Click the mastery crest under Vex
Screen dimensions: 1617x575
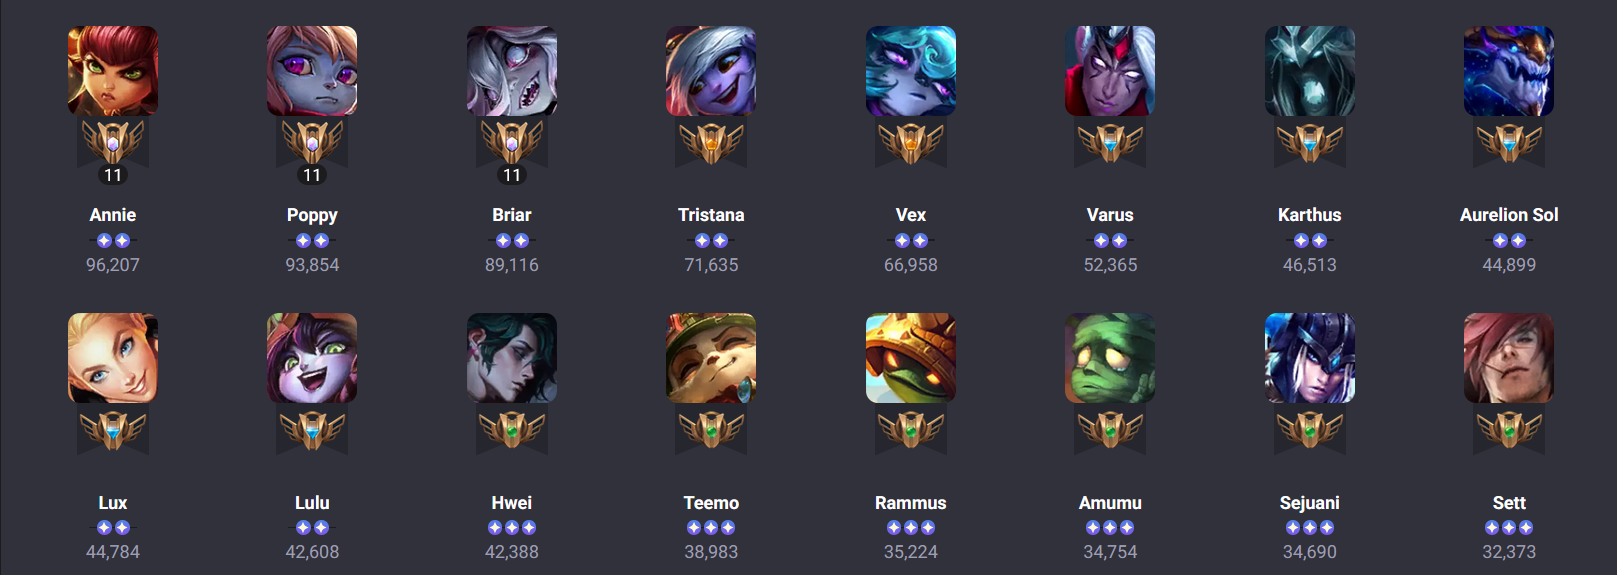pyautogui.click(x=910, y=143)
